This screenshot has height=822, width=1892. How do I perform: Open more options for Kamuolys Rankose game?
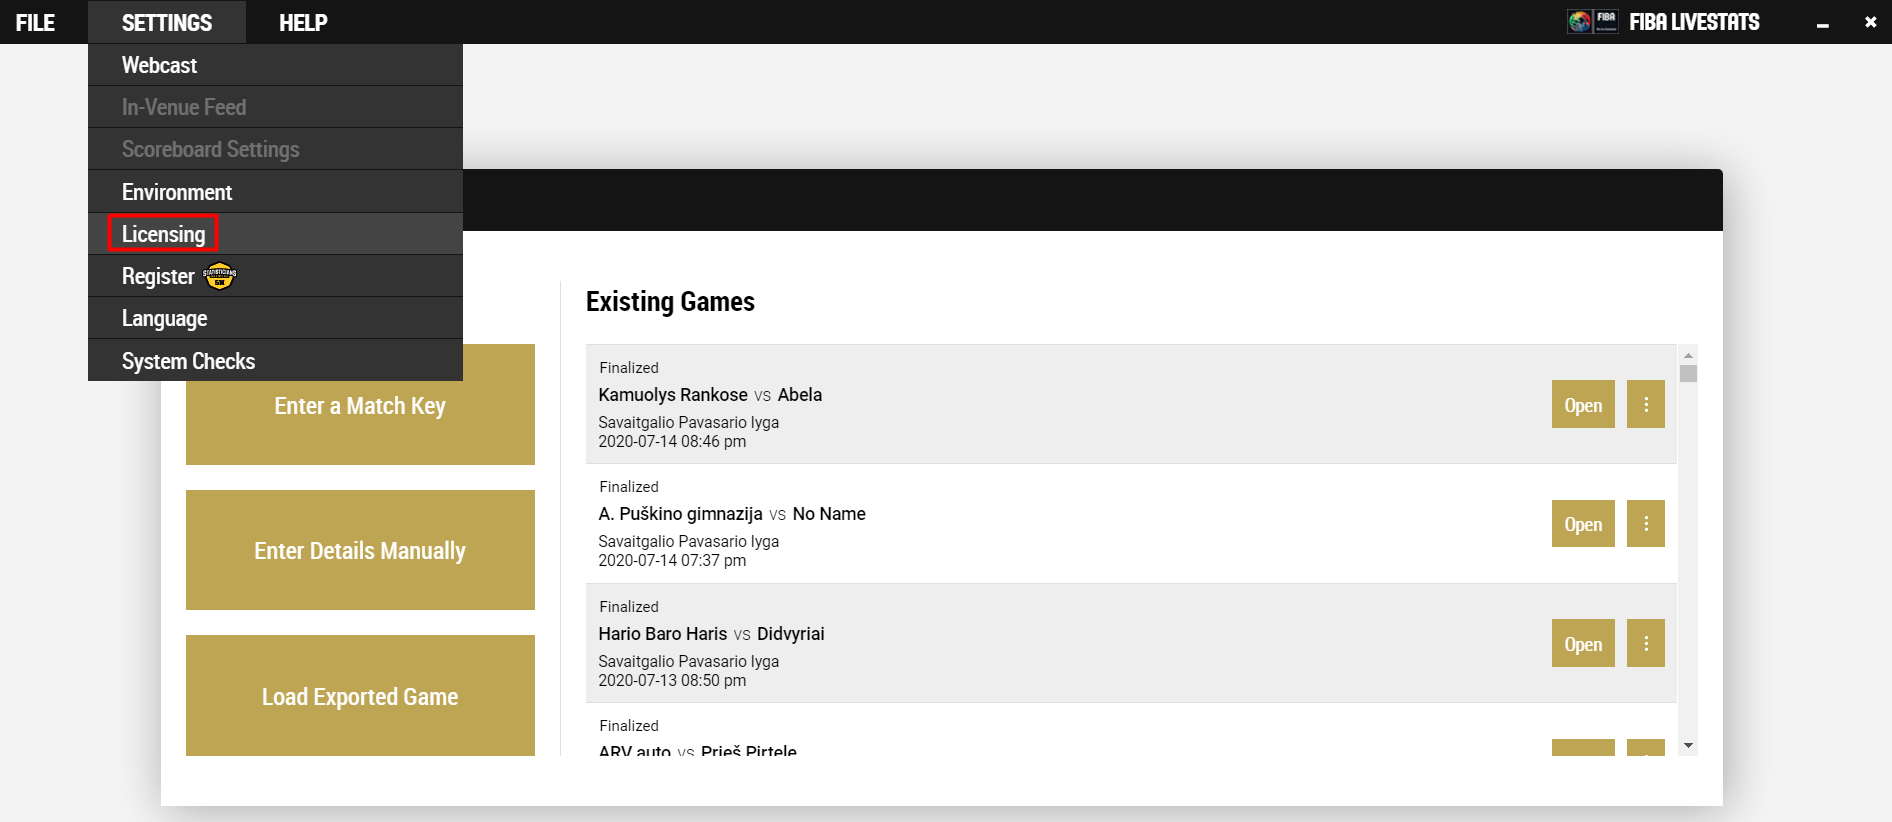1645,404
